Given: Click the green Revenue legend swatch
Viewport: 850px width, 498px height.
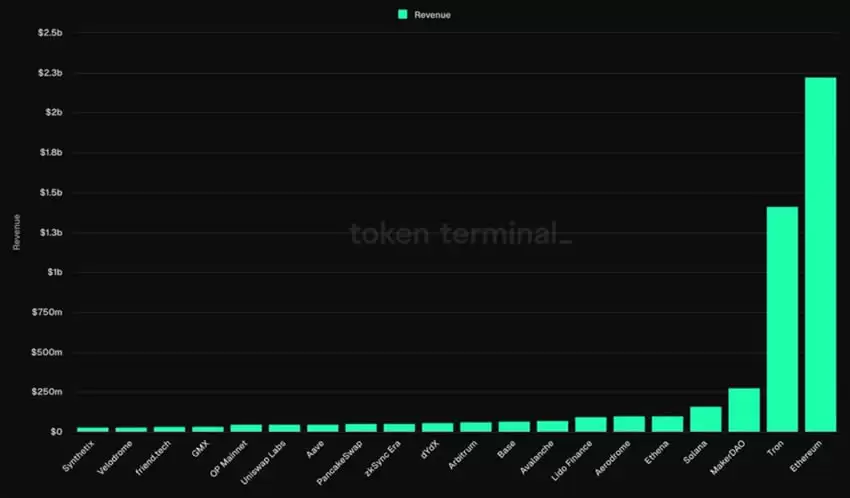Looking at the screenshot, I should [402, 15].
